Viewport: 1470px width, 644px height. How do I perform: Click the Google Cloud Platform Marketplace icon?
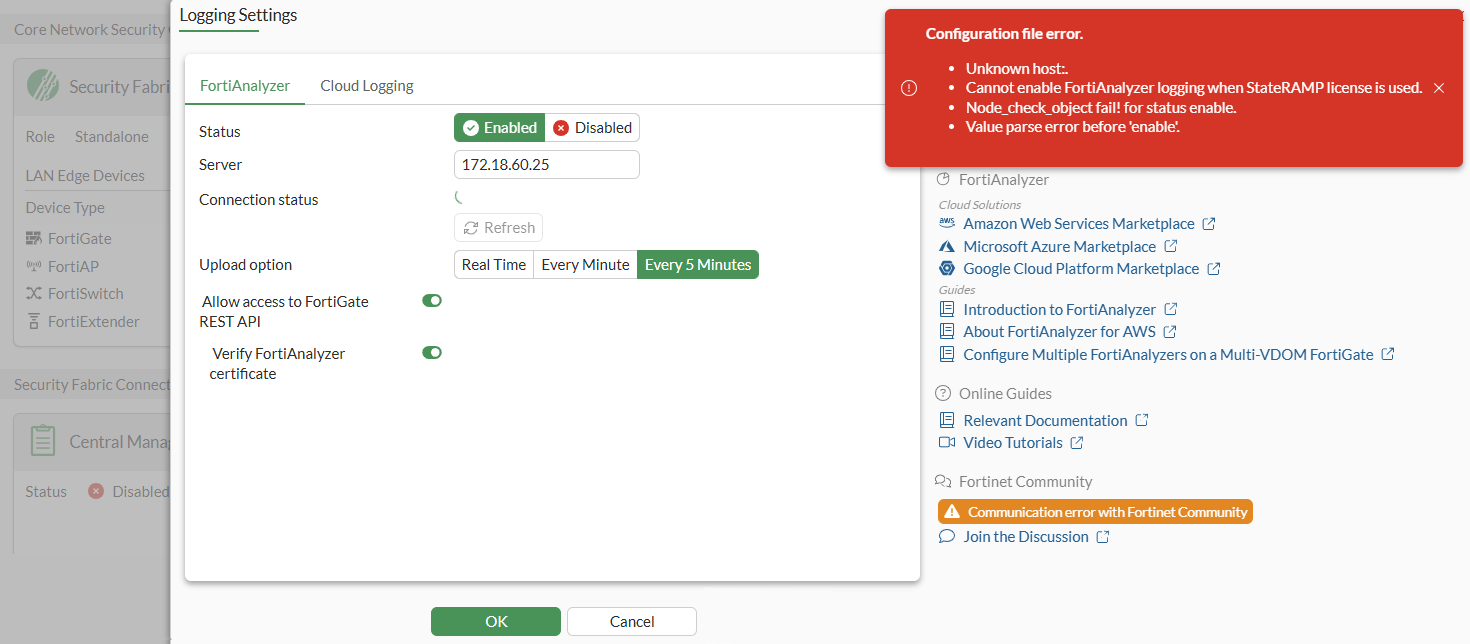pos(947,268)
